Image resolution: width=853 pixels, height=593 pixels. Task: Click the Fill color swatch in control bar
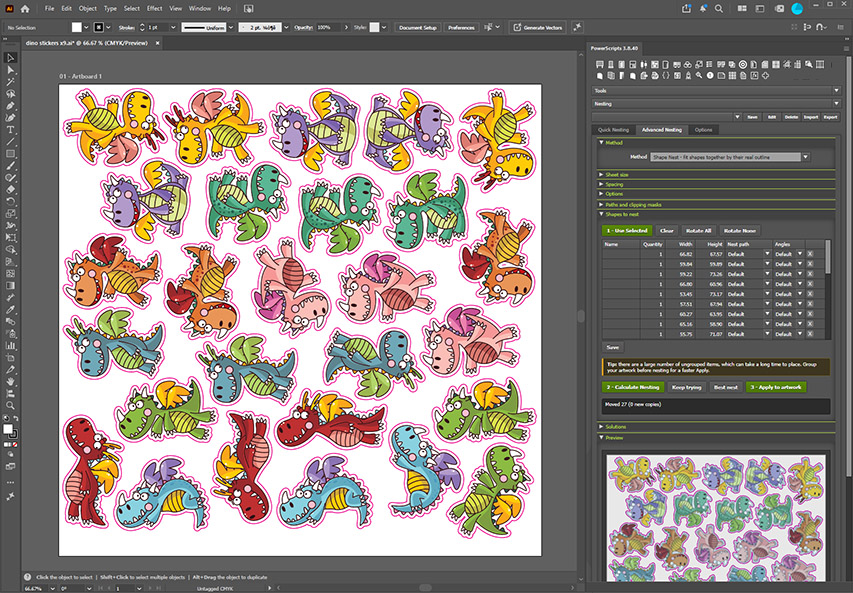77,27
